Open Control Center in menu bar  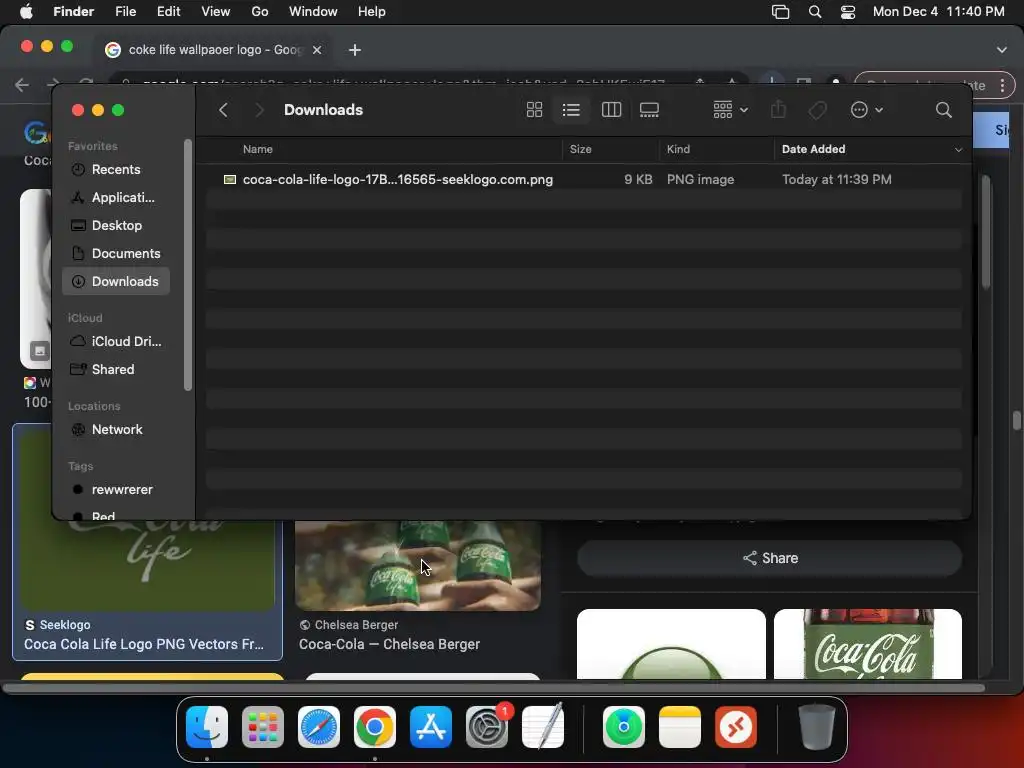click(848, 12)
